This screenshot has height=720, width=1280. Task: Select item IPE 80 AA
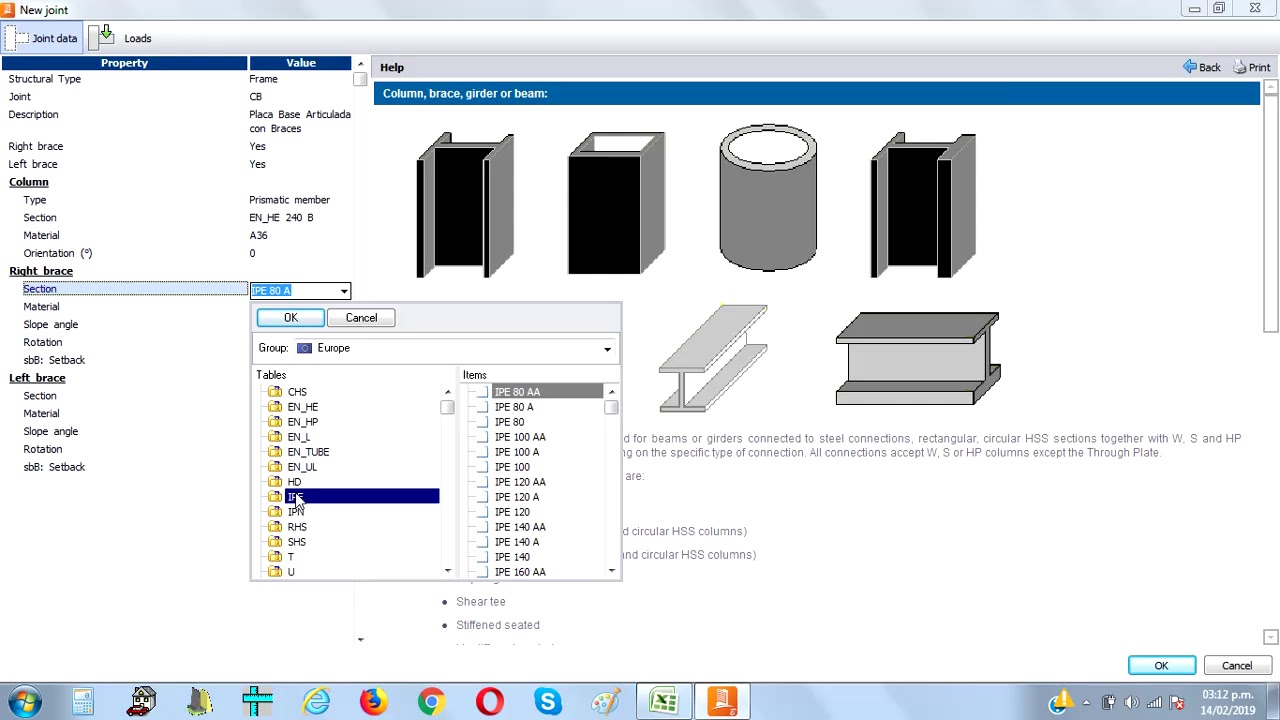coord(517,392)
